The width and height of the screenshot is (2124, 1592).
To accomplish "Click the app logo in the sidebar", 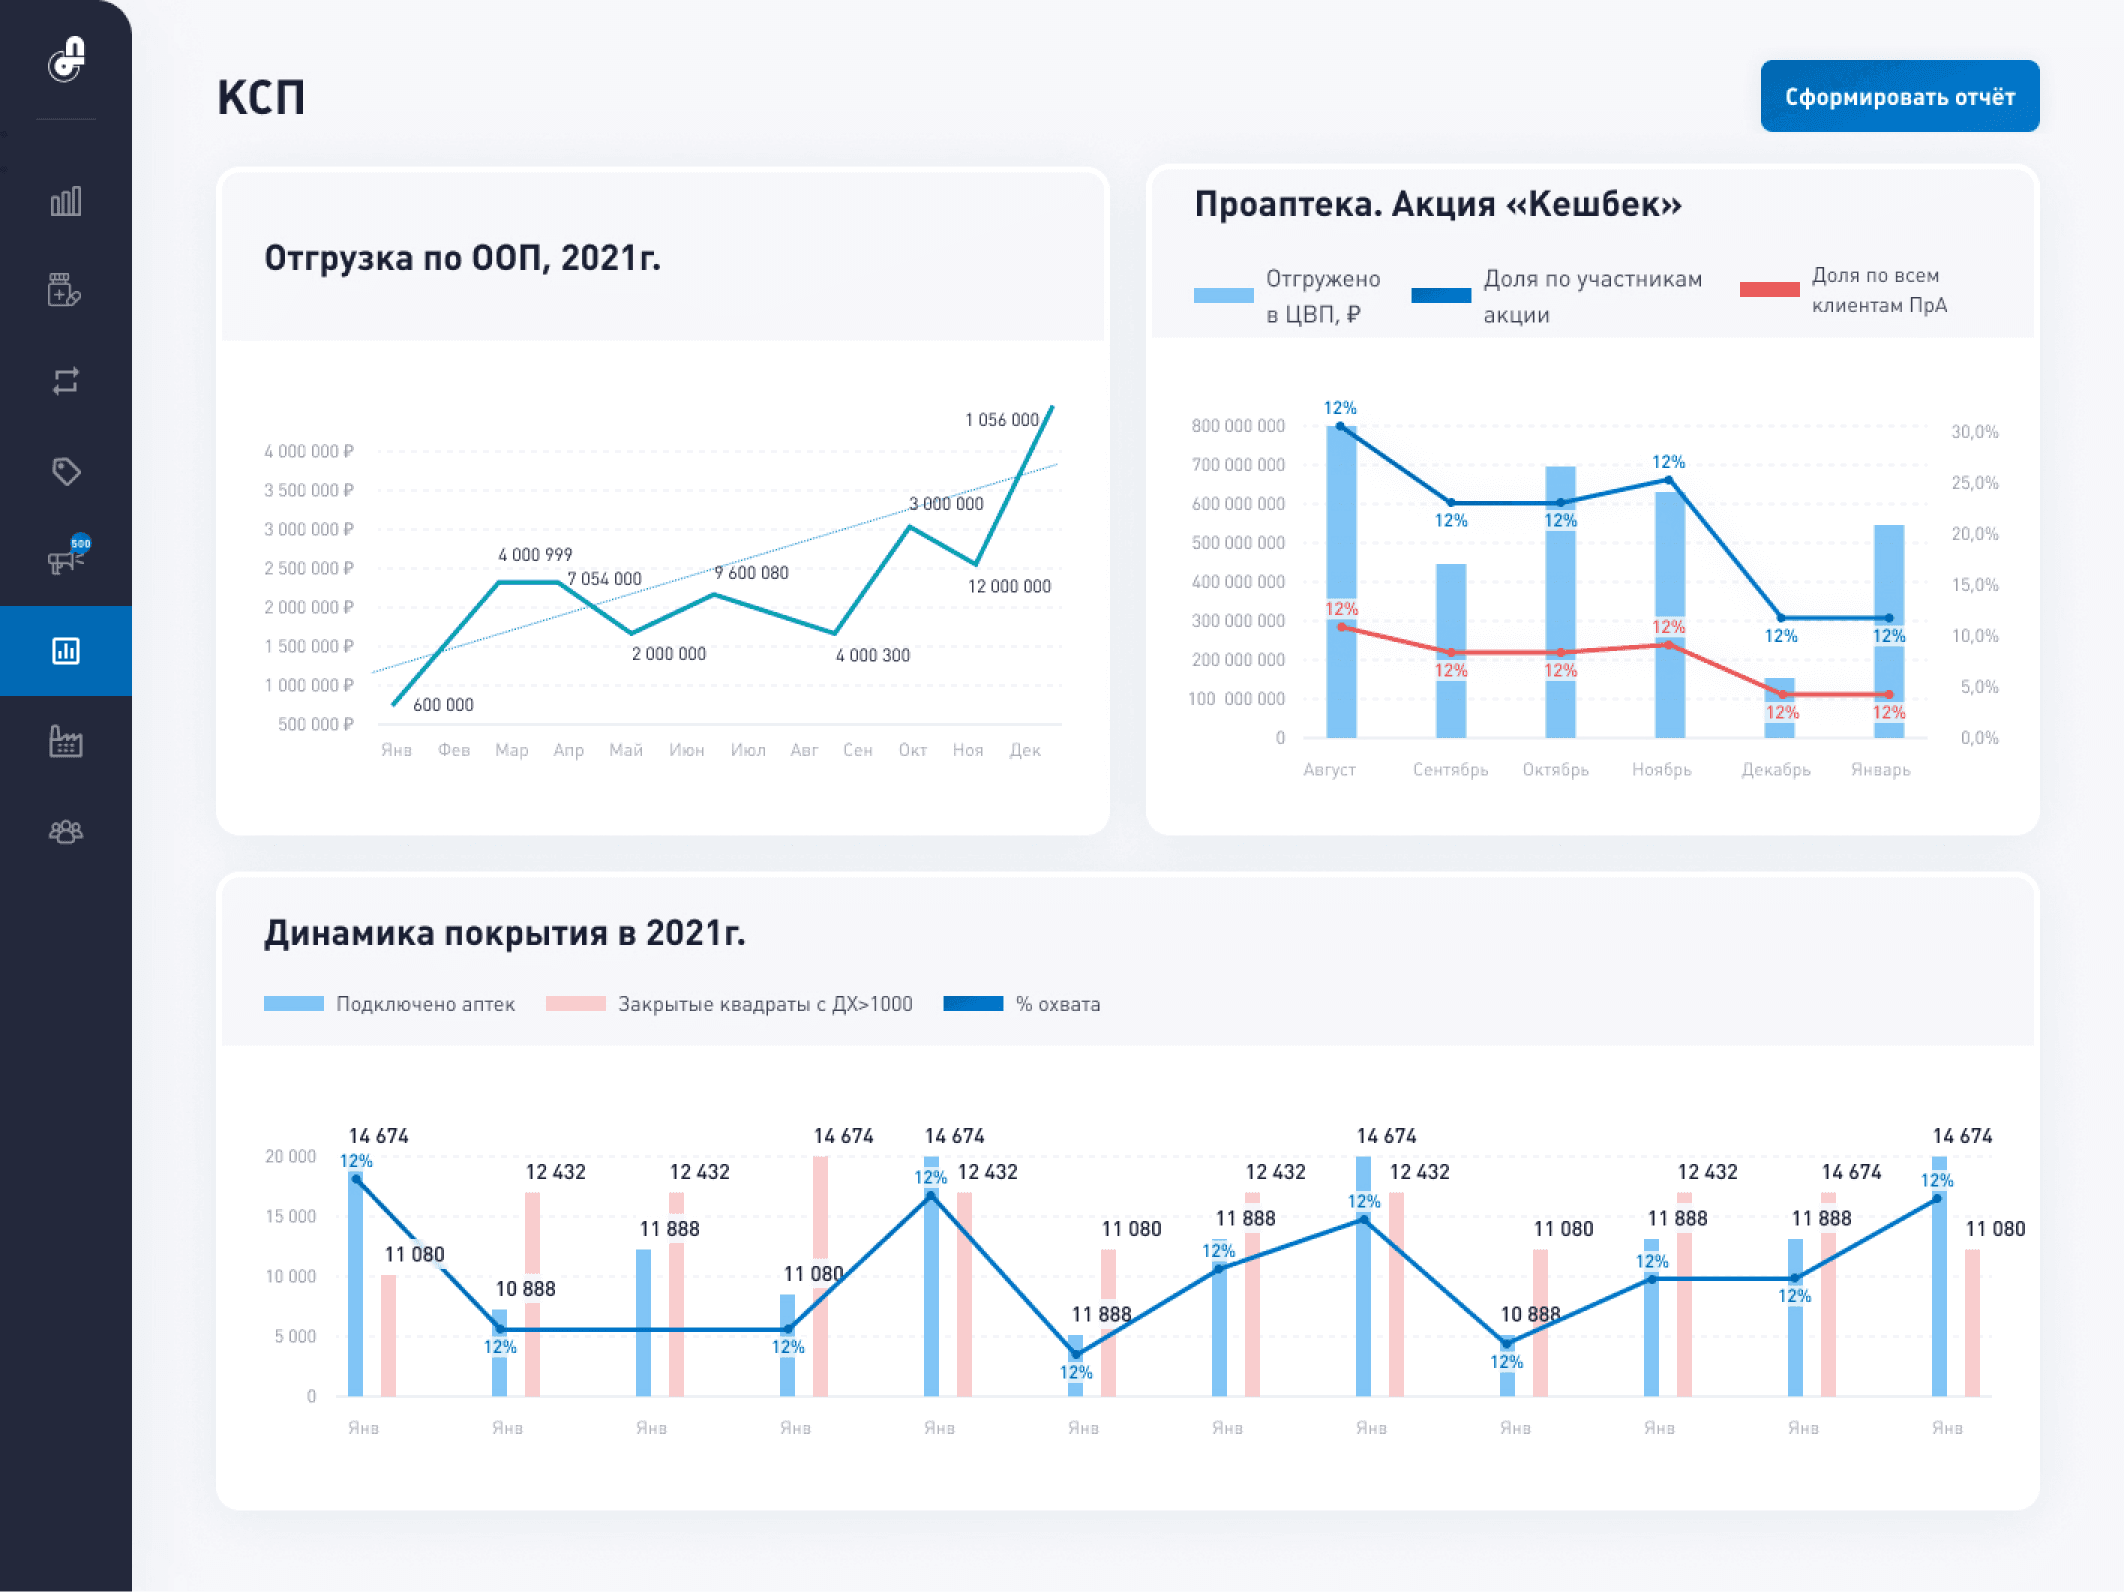I will point(66,59).
